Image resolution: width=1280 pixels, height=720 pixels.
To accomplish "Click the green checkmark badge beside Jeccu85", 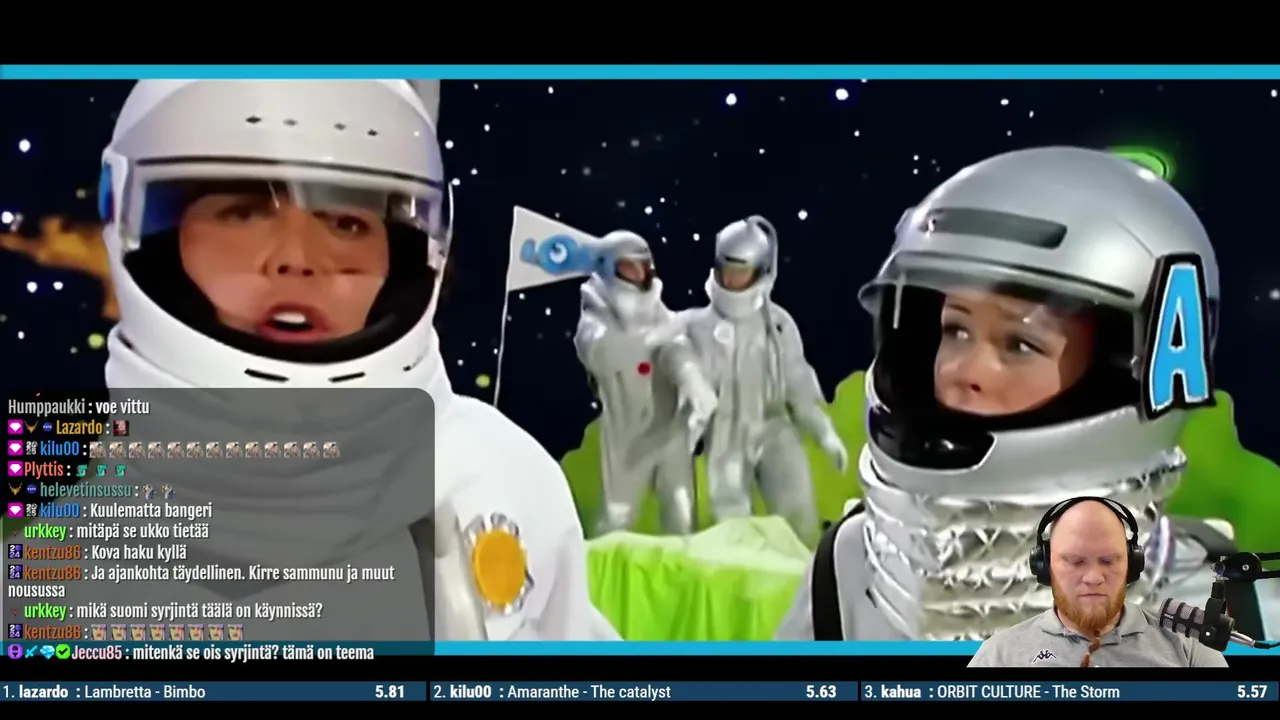I will (x=63, y=652).
